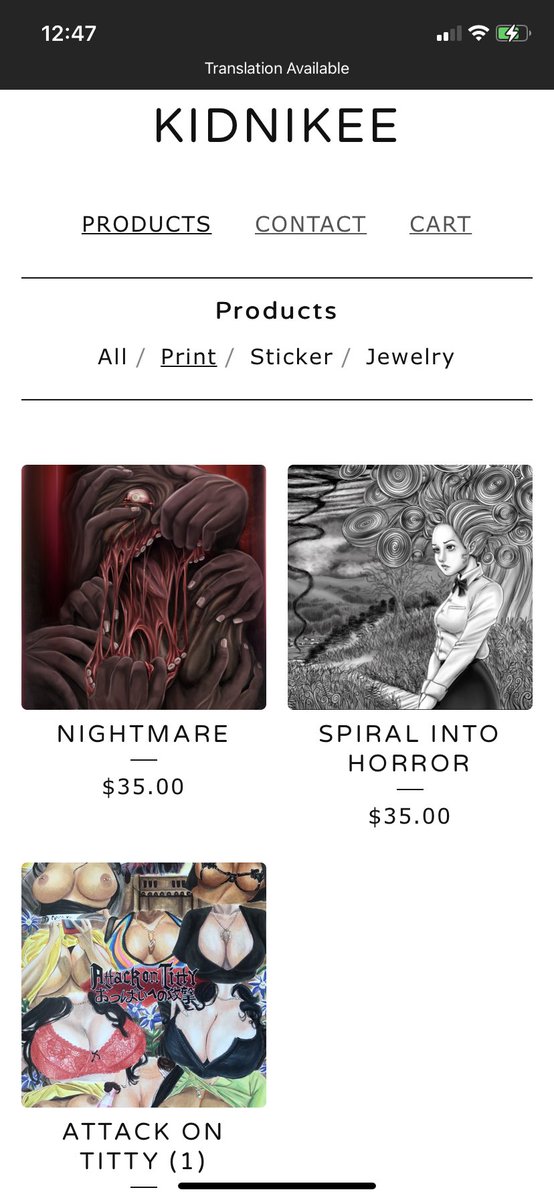The image size is (554, 1200).
Task: Filter products by Print
Action: pos(188,357)
